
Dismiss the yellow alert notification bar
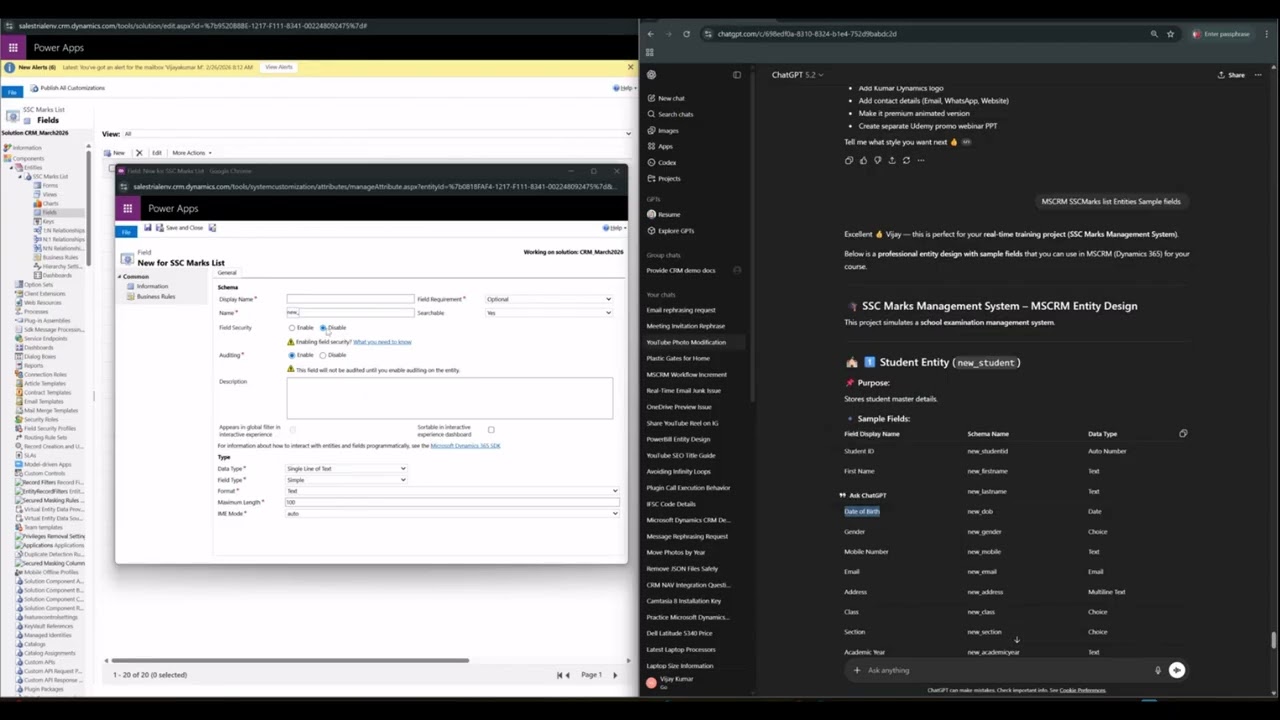coord(630,67)
